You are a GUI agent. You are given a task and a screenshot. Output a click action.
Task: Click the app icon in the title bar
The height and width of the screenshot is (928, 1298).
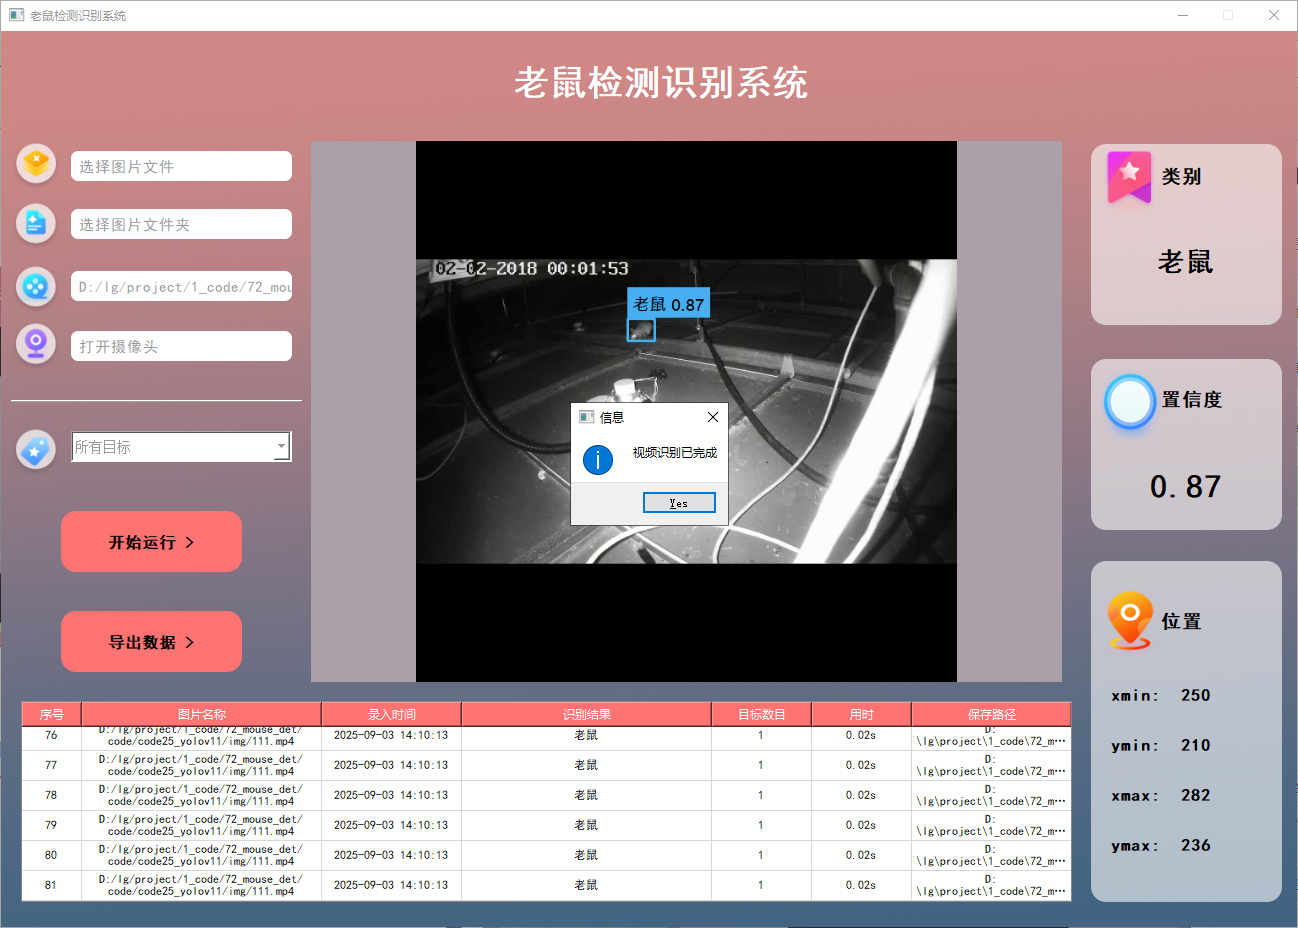[16, 15]
